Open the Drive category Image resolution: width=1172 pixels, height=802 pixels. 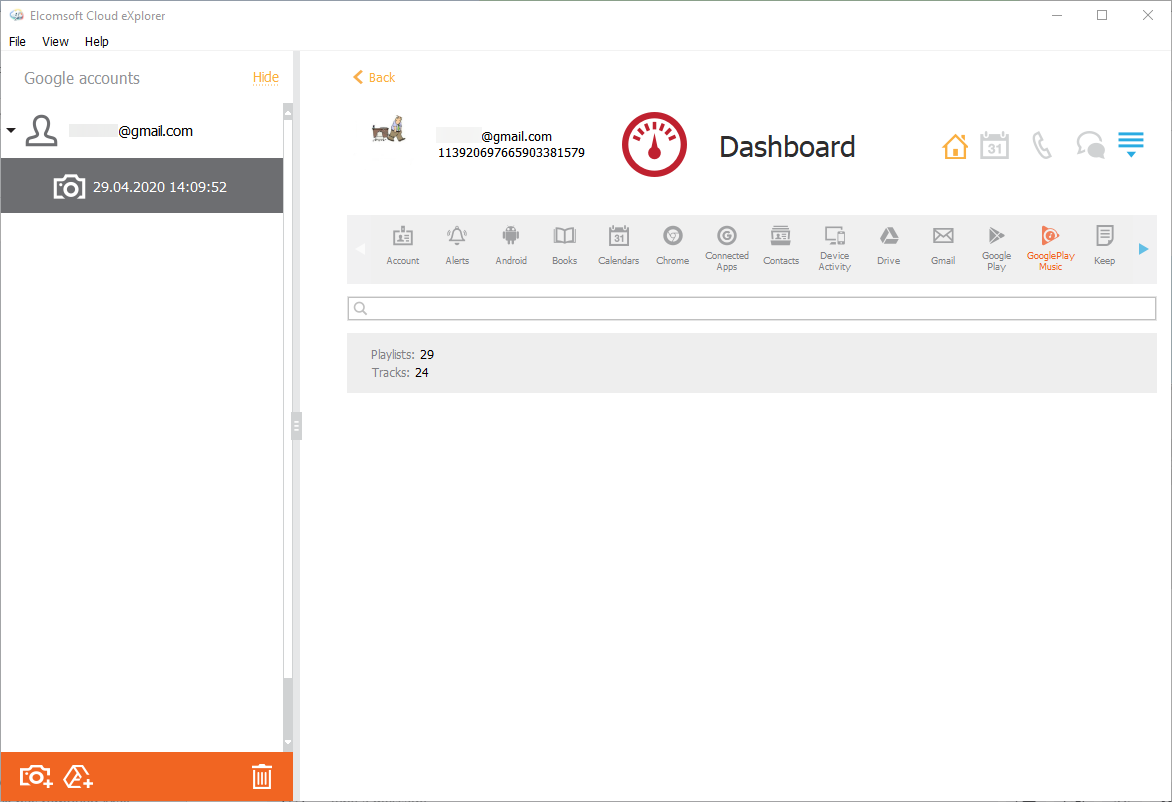coord(888,245)
